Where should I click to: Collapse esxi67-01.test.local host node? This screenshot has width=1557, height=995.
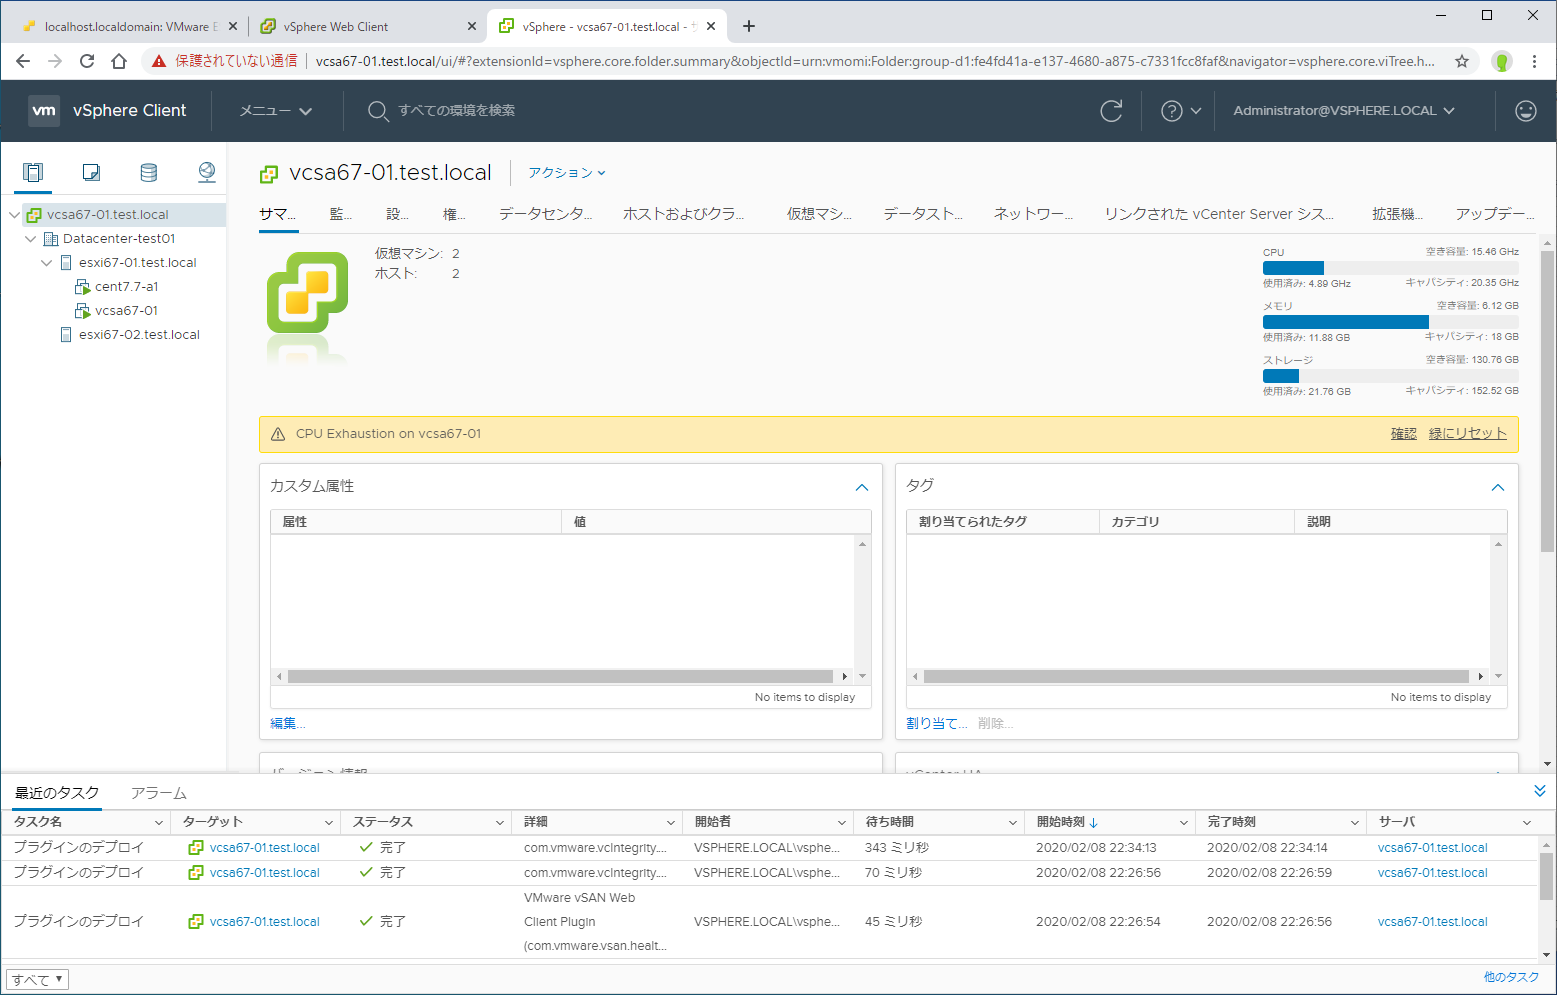coord(46,263)
